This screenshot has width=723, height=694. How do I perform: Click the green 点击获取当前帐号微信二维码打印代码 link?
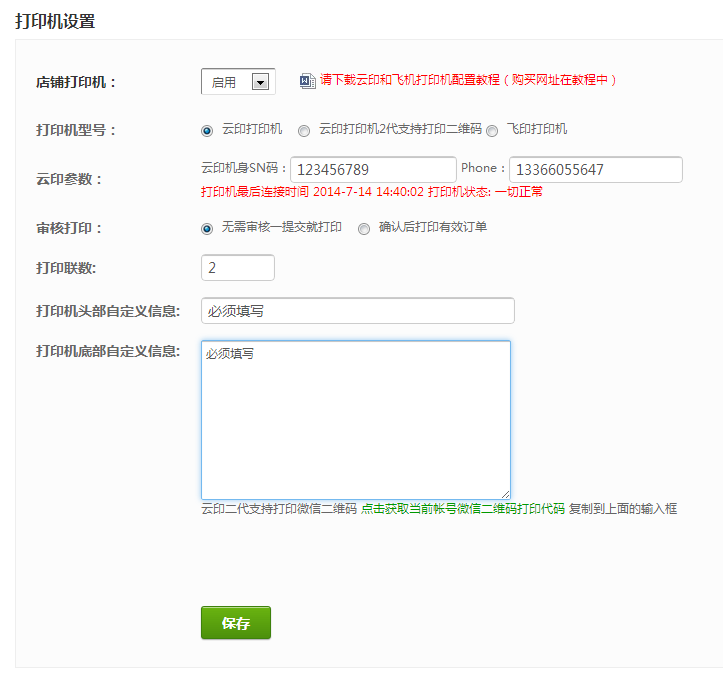pos(462,509)
